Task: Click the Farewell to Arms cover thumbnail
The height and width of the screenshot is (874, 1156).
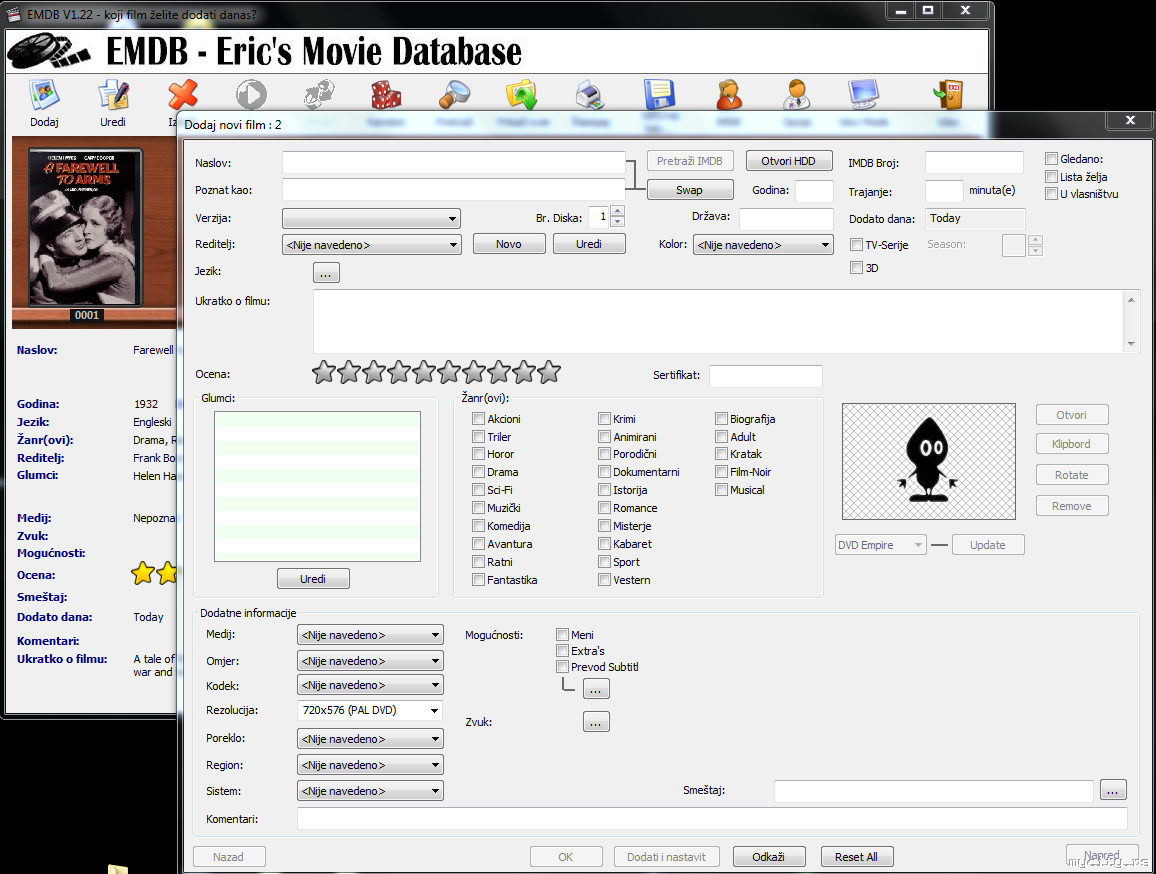Action: coord(86,228)
